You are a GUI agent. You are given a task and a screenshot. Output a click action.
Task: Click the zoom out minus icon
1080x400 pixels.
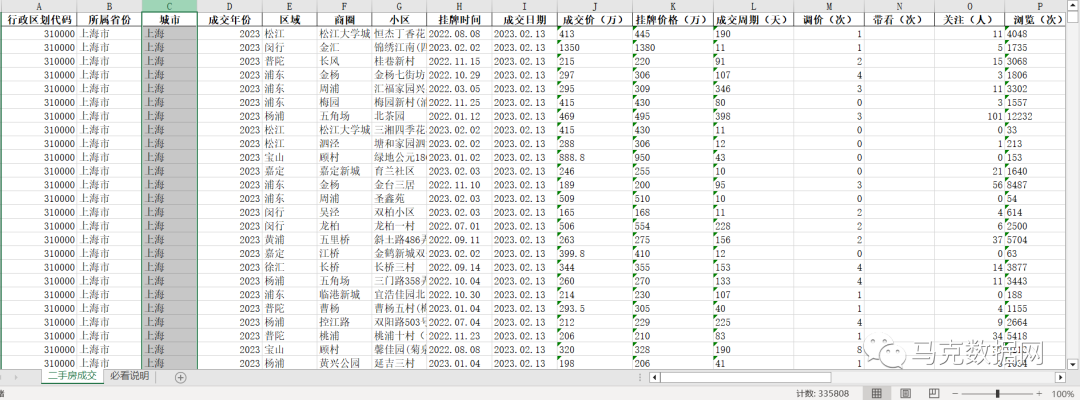coord(955,393)
